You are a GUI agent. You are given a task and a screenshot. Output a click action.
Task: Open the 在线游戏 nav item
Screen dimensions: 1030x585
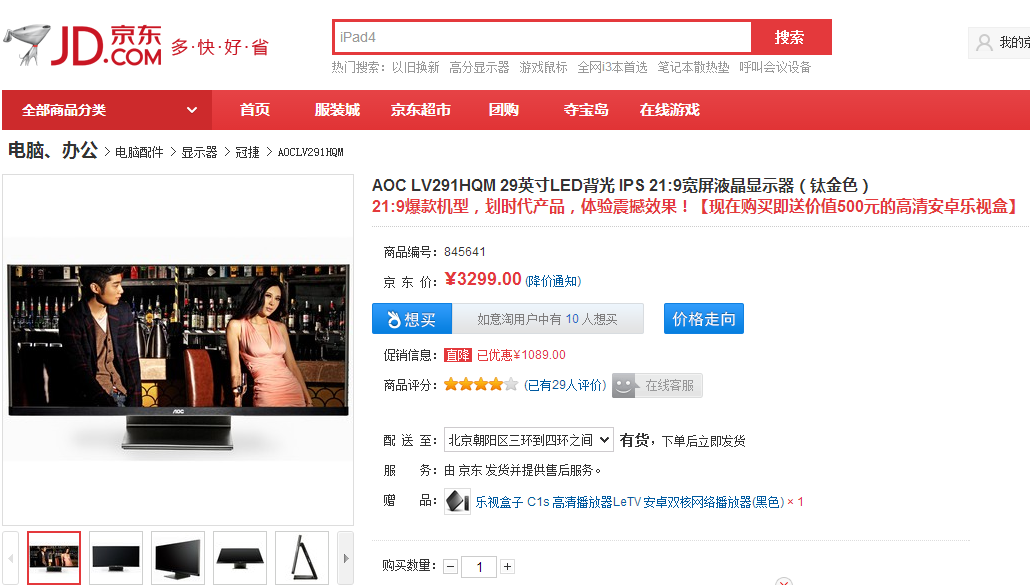point(669,110)
